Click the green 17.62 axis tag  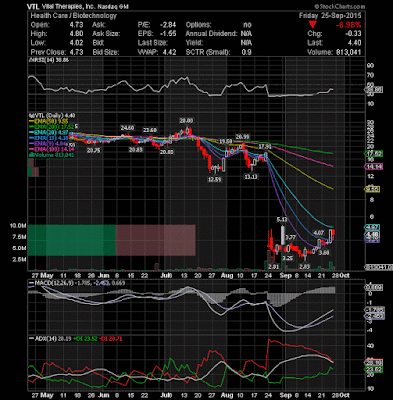tap(375, 154)
